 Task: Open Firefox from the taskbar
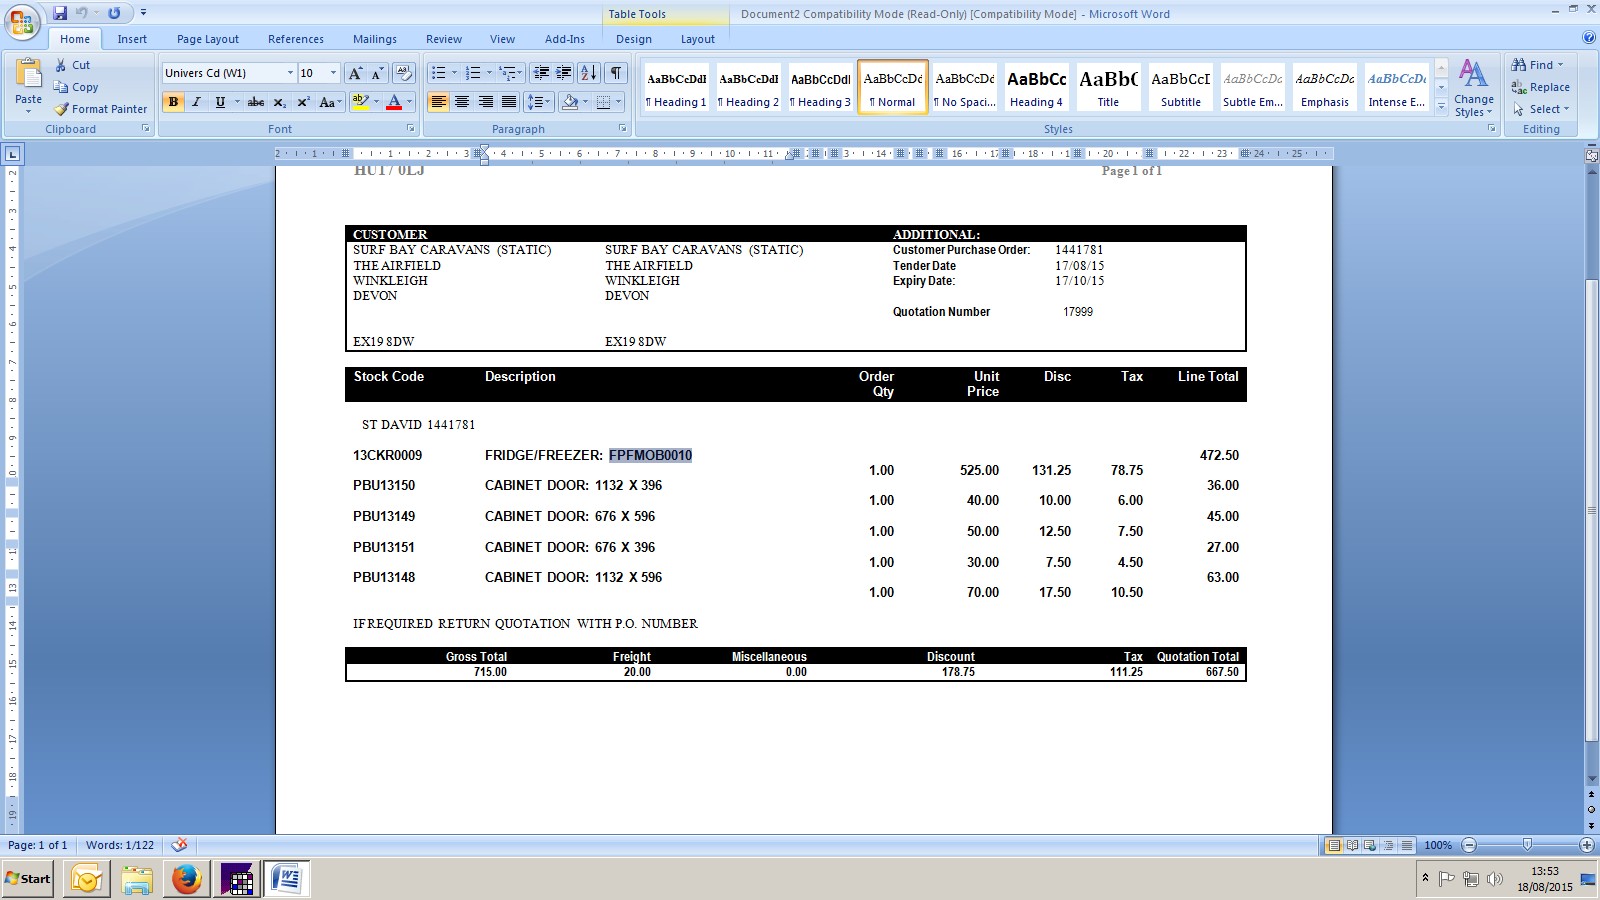click(x=186, y=879)
